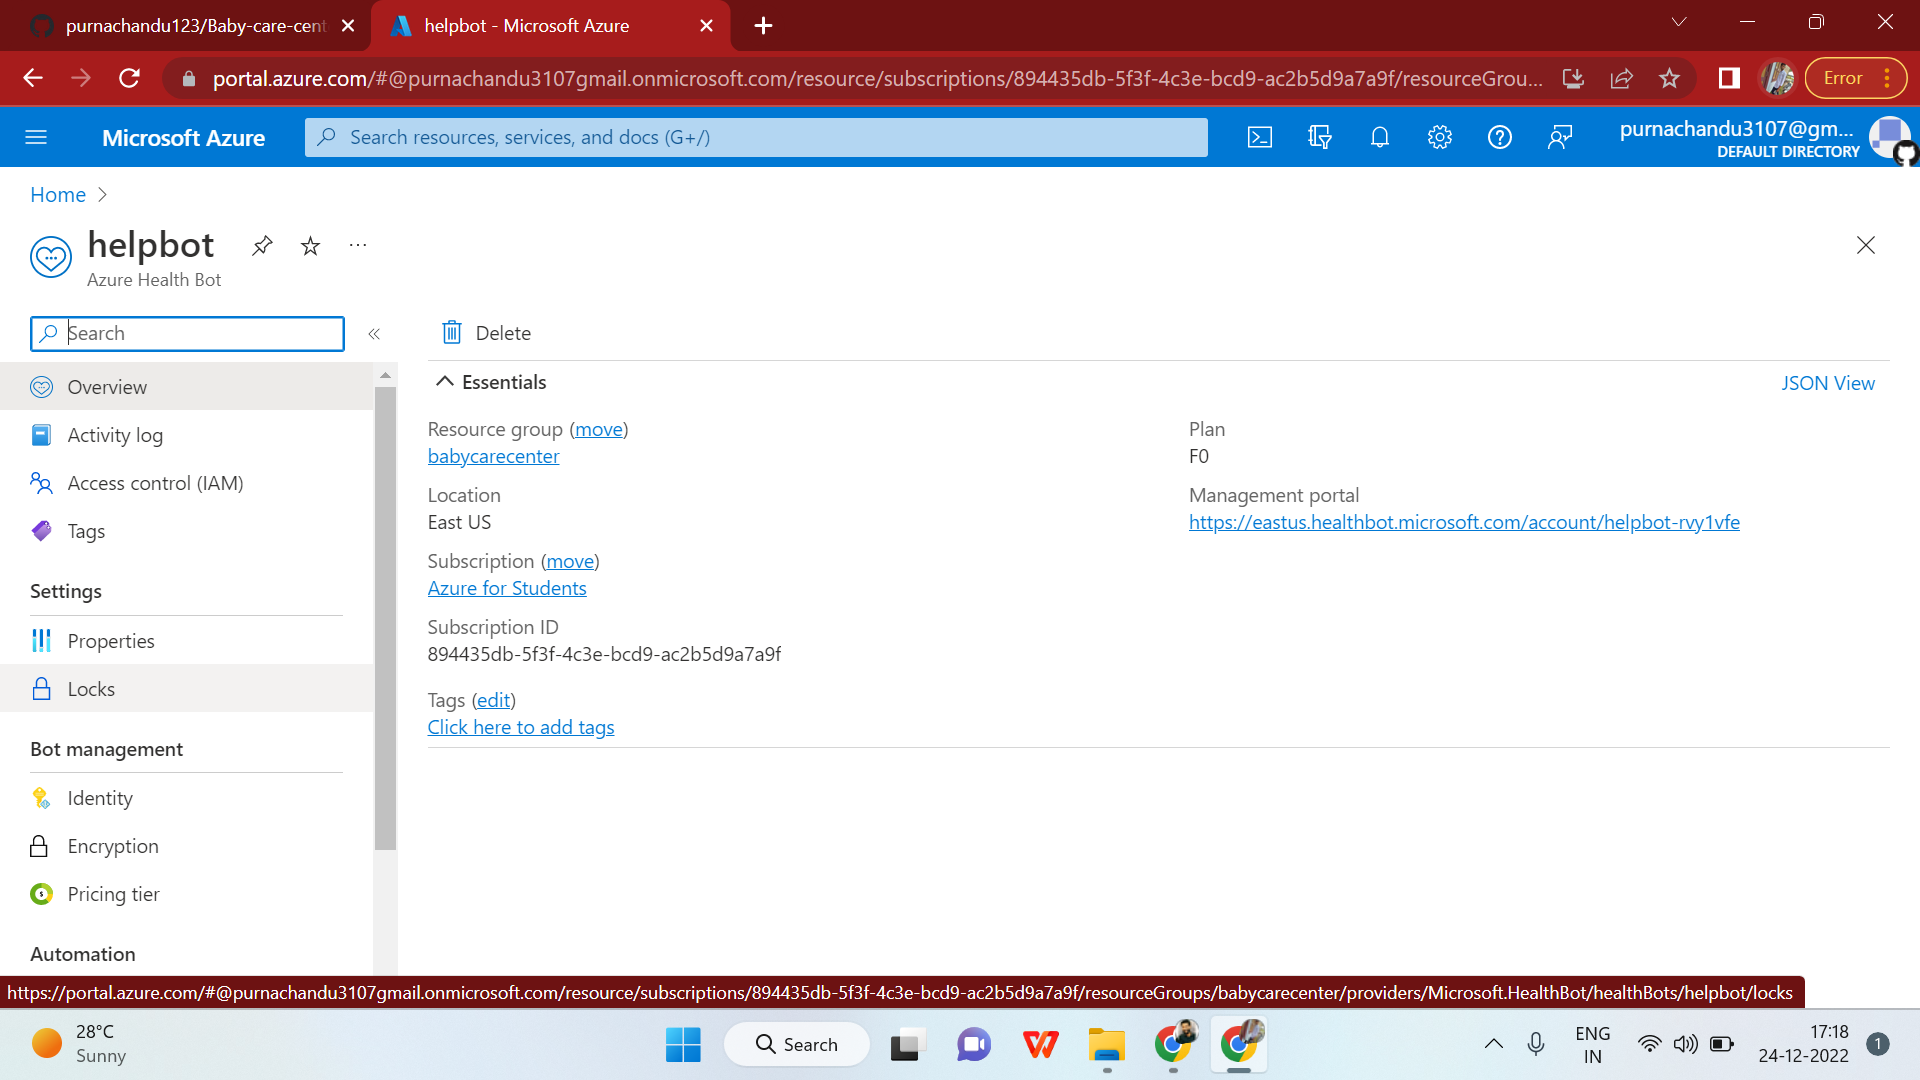This screenshot has height=1080, width=1920.
Task: Open the Help question mark icon
Action: (x=1500, y=137)
